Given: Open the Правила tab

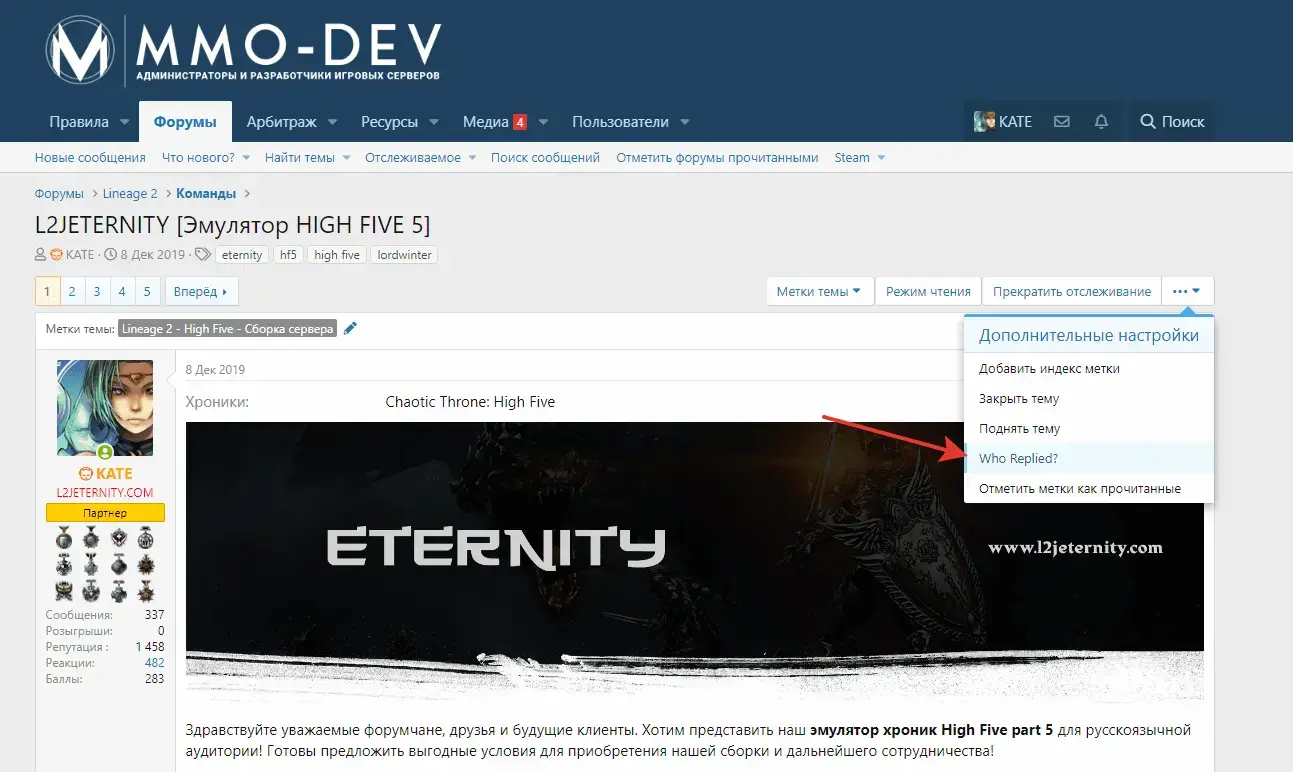Looking at the screenshot, I should [79, 122].
